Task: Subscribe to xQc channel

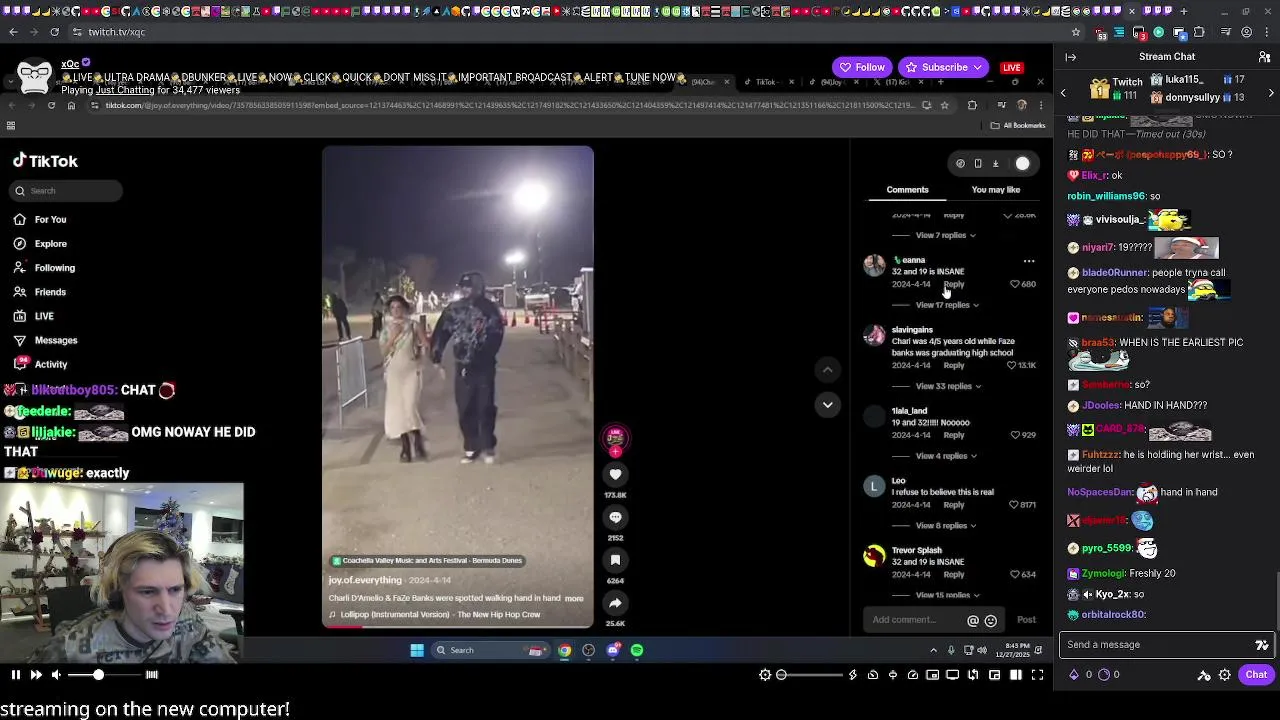Action: click(x=943, y=67)
